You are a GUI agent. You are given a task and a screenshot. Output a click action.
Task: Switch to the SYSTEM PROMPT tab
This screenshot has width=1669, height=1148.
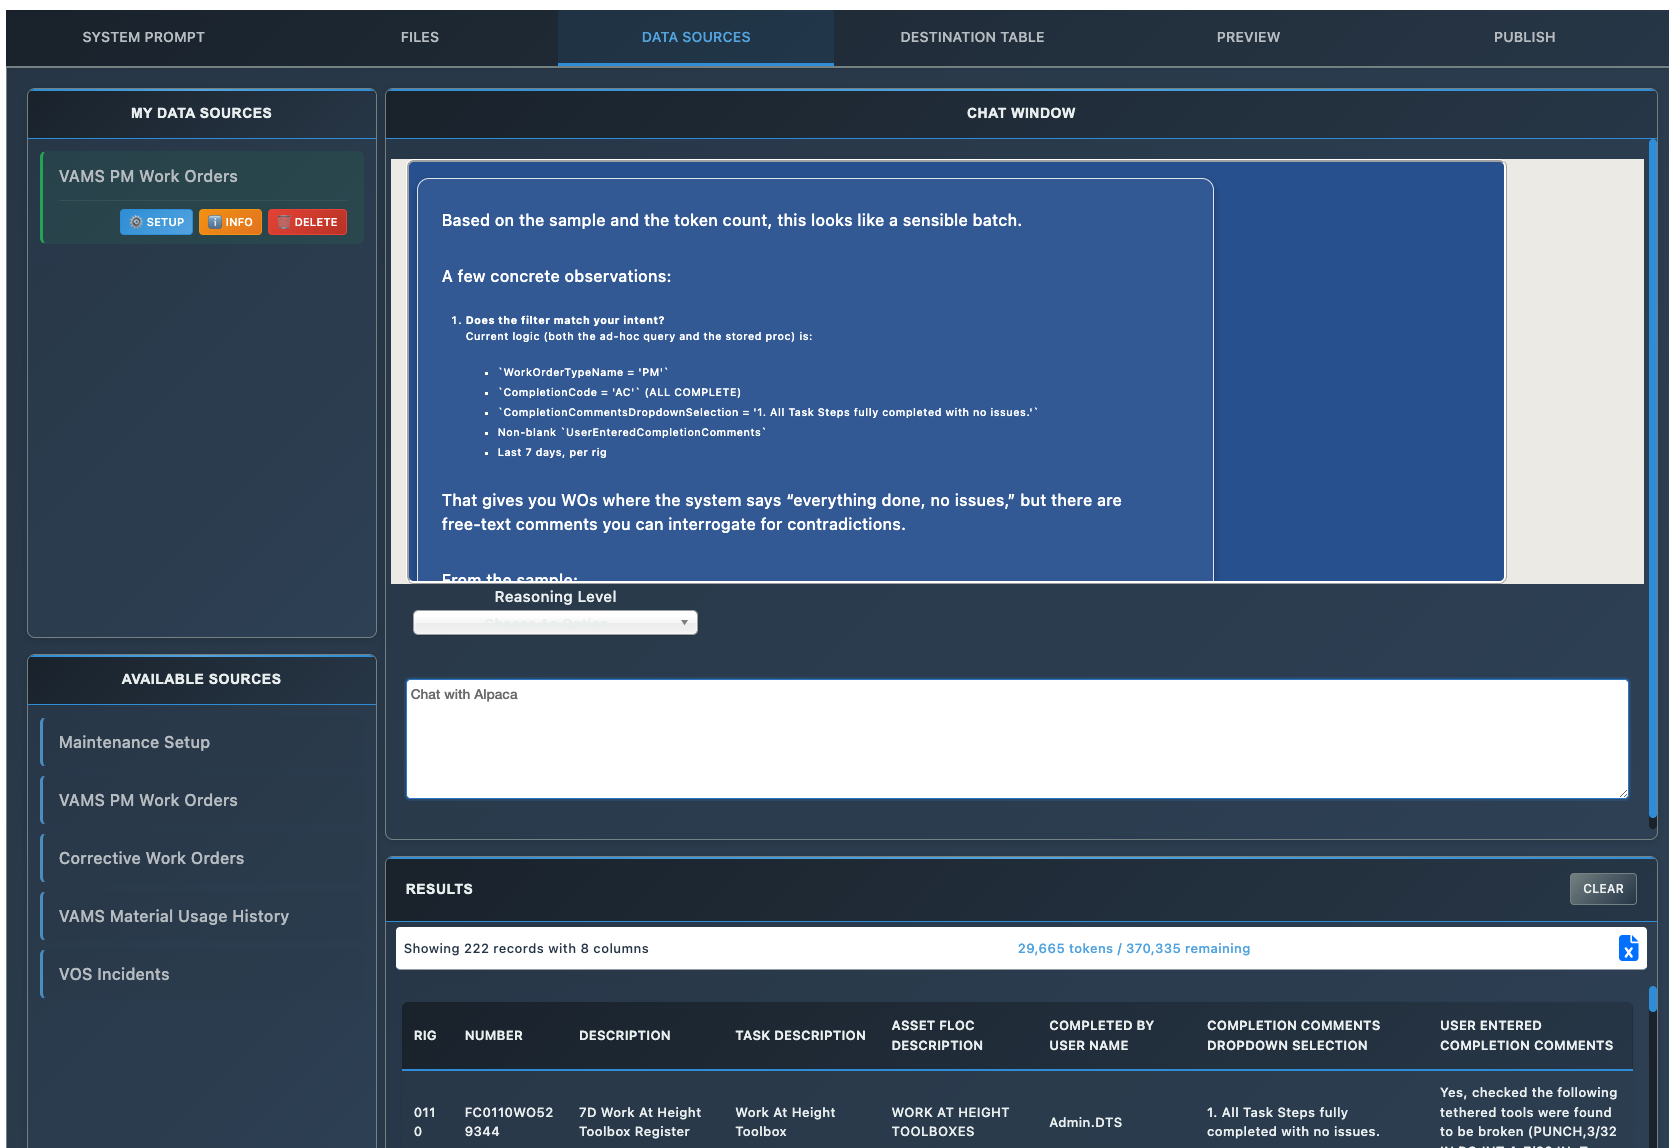pos(143,37)
